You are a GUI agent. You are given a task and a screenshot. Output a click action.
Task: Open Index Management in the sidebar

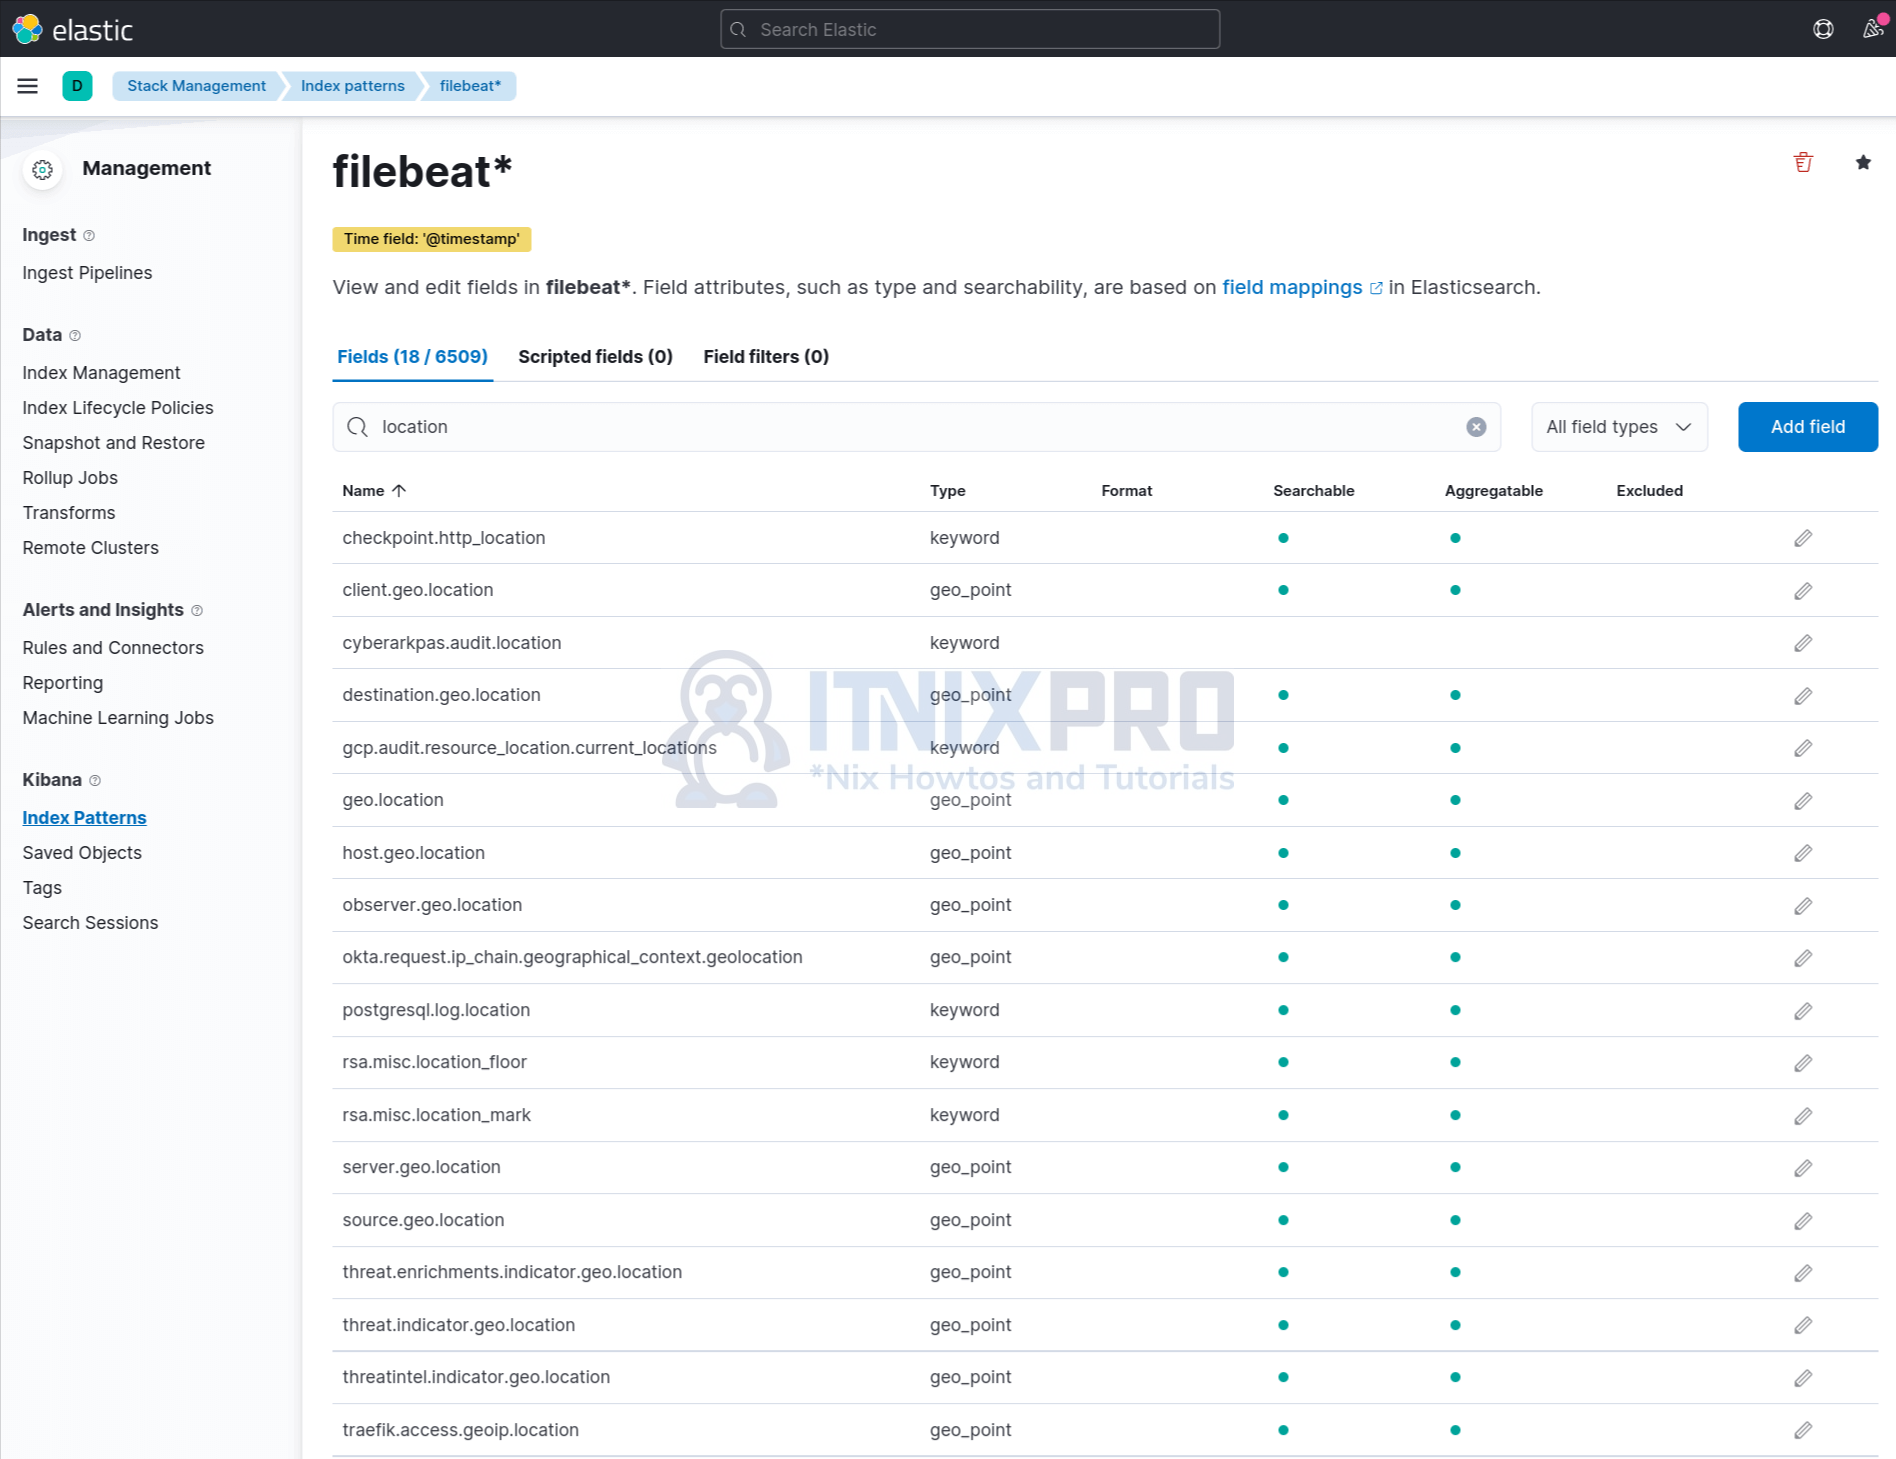point(101,373)
